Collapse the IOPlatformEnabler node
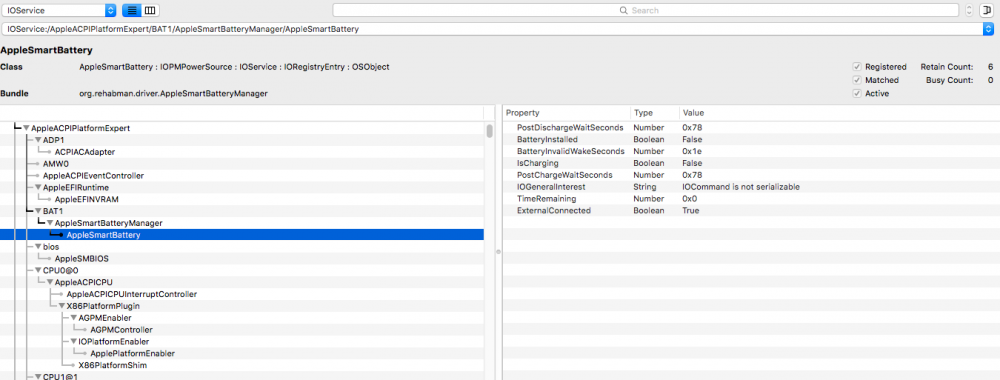The width and height of the screenshot is (1000, 380). tap(74, 342)
